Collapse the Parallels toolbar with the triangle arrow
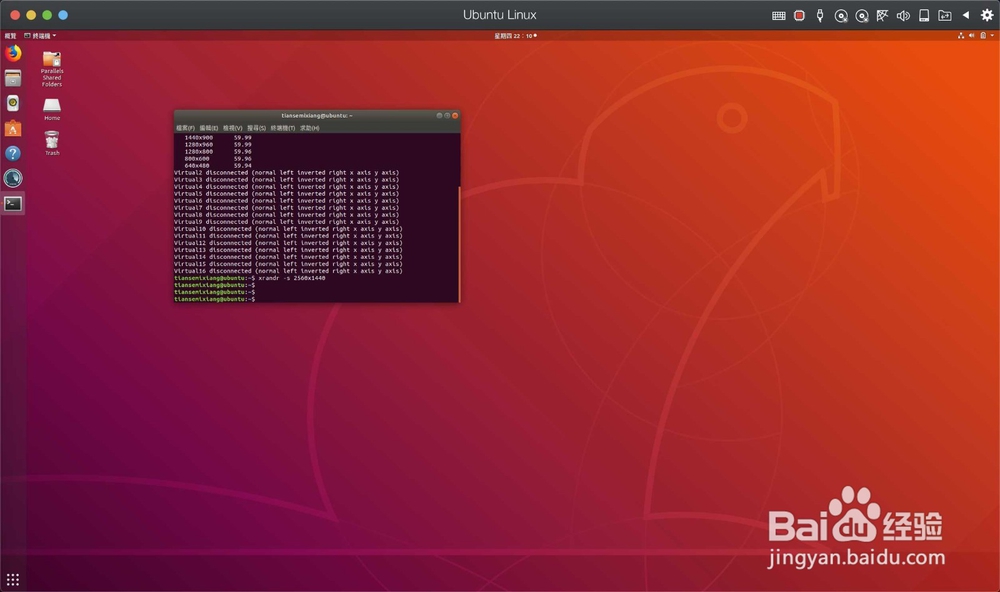 (966, 15)
